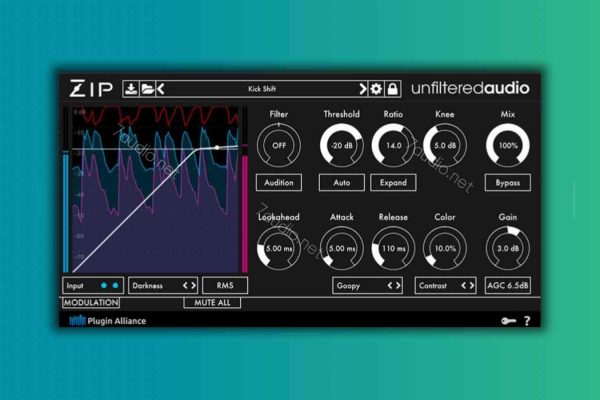The image size is (600, 400).
Task: Toggle the preset lock icon
Action: [x=393, y=89]
